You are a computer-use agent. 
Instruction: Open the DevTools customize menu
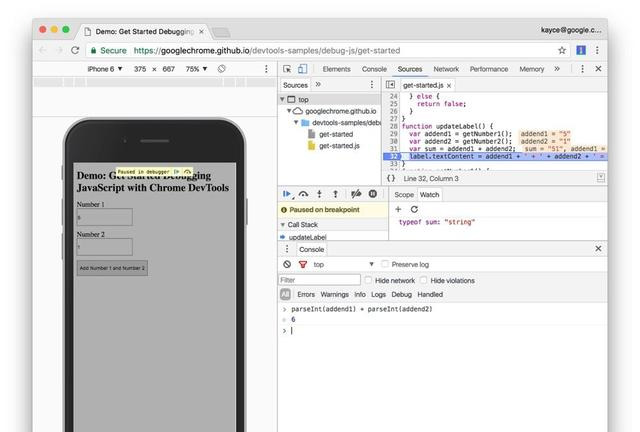(582, 69)
